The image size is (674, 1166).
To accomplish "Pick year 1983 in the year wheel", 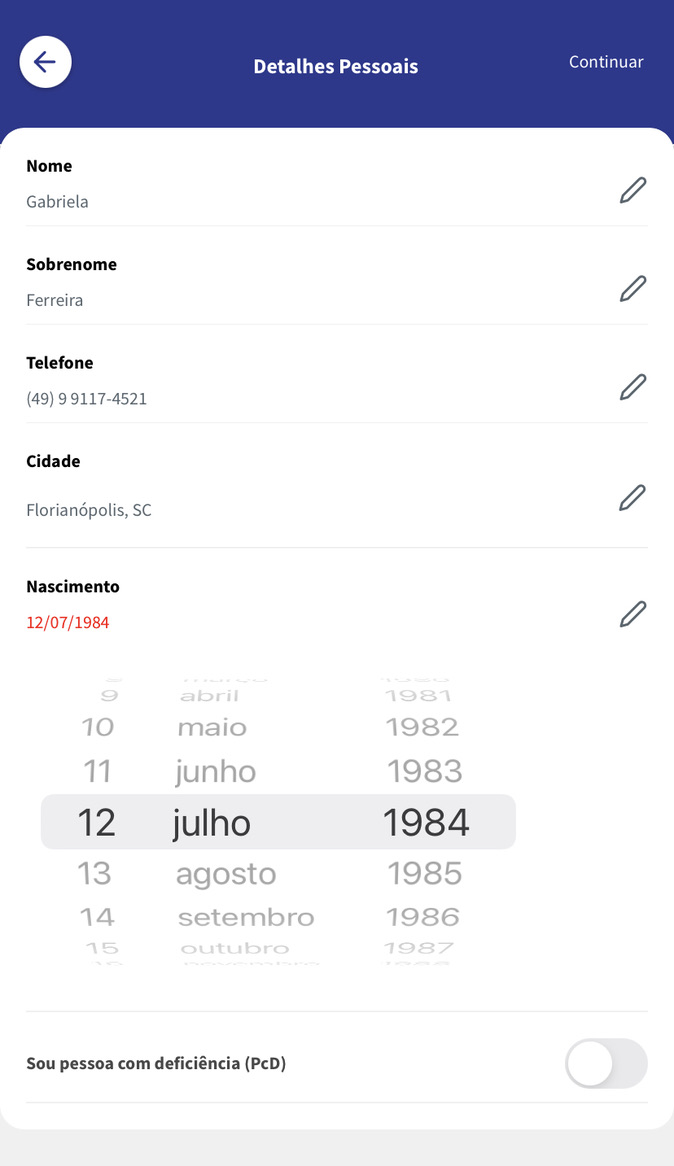I will [425, 771].
